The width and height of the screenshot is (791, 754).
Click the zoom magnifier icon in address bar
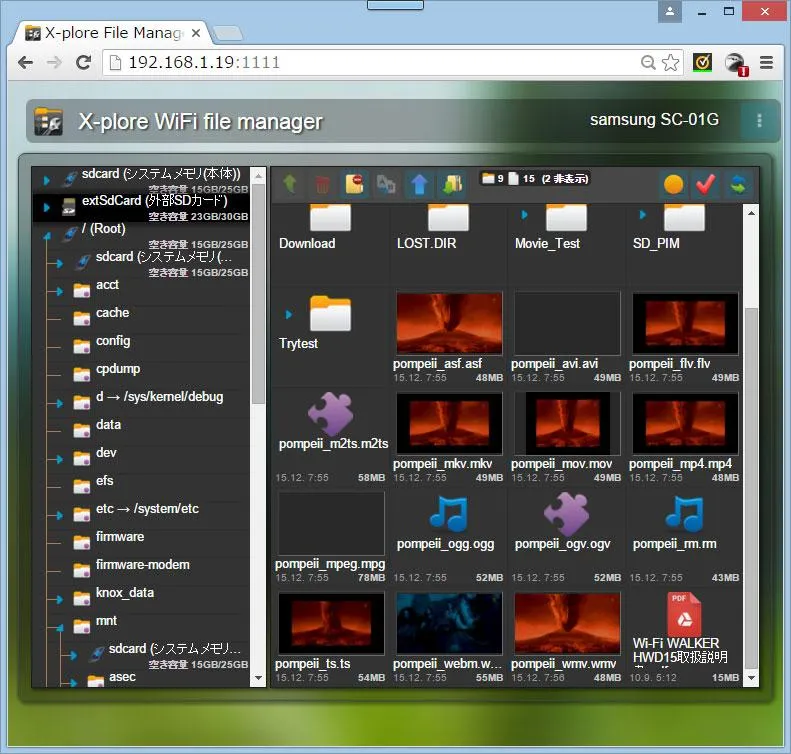pos(648,63)
